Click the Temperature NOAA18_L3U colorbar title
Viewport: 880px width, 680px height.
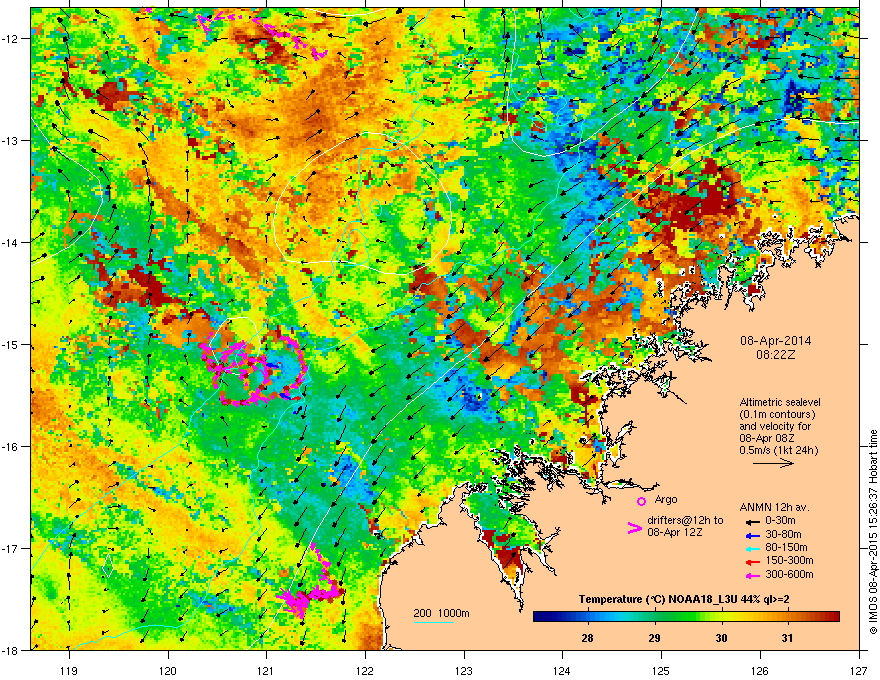pos(684,599)
